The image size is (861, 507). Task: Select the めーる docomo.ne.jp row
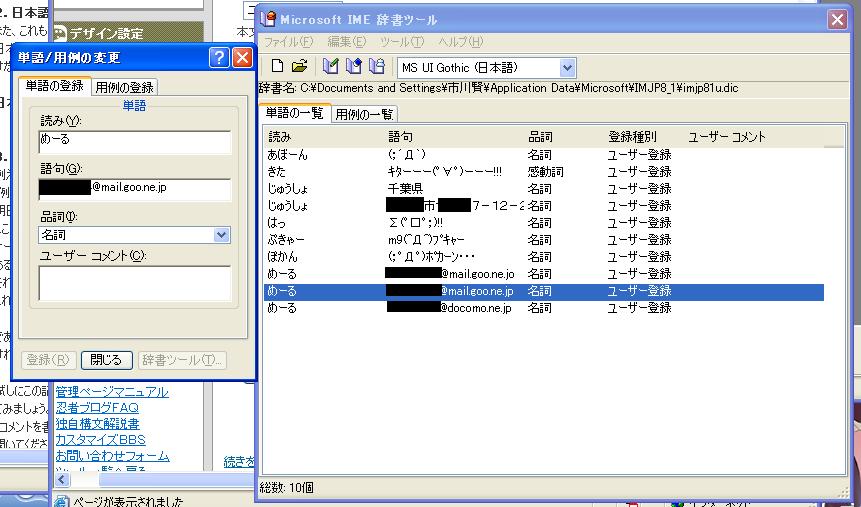click(544, 308)
